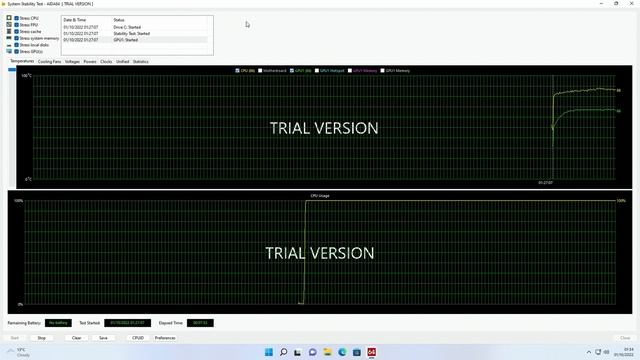Click the monitor icon beside Stress GPU(s)

(x=9, y=51)
